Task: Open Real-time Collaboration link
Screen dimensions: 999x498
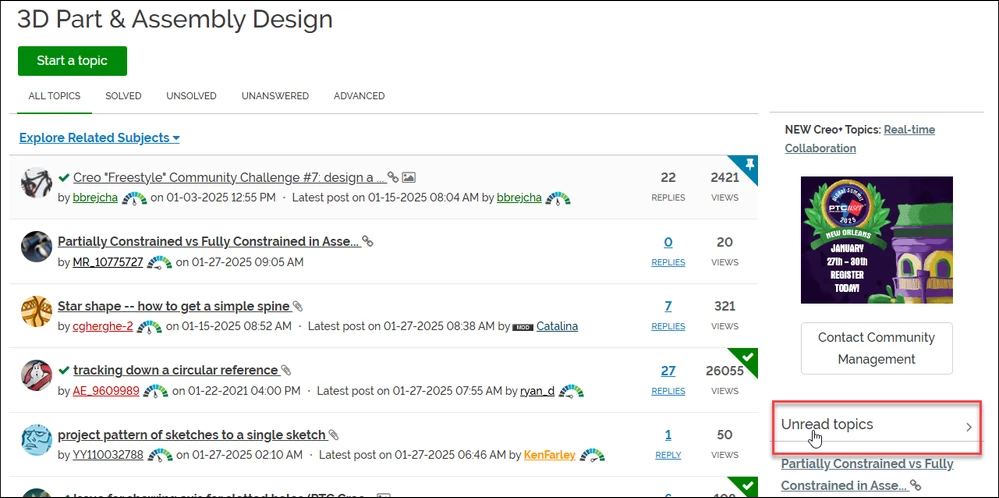Action: (860, 139)
